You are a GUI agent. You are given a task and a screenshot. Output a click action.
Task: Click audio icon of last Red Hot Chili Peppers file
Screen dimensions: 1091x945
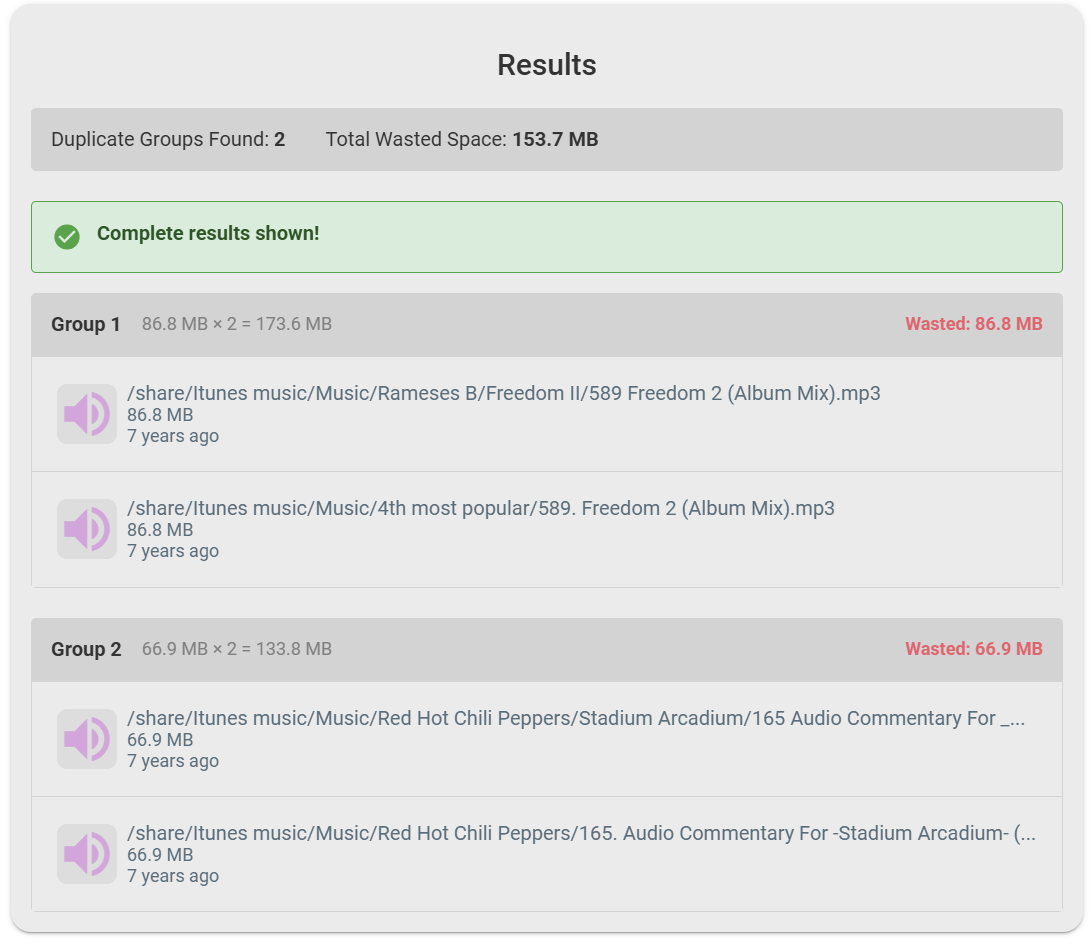(x=87, y=854)
